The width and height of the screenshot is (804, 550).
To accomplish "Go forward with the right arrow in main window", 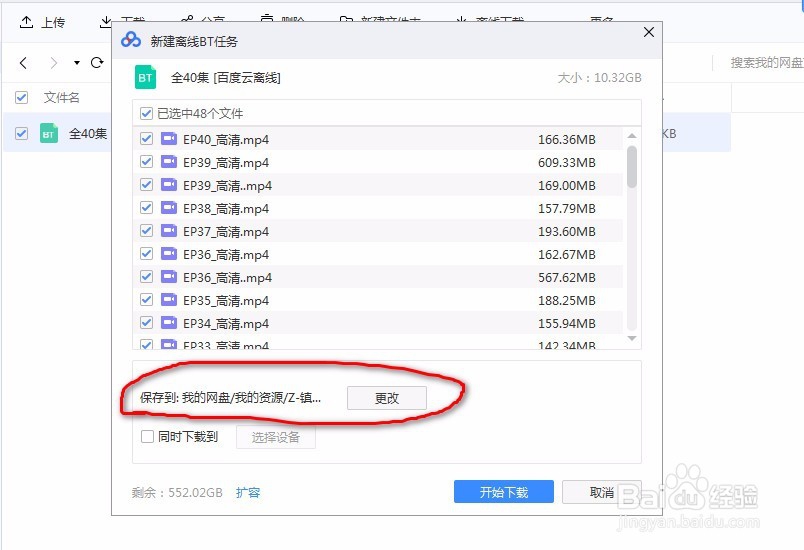I will pyautogui.click(x=53, y=63).
